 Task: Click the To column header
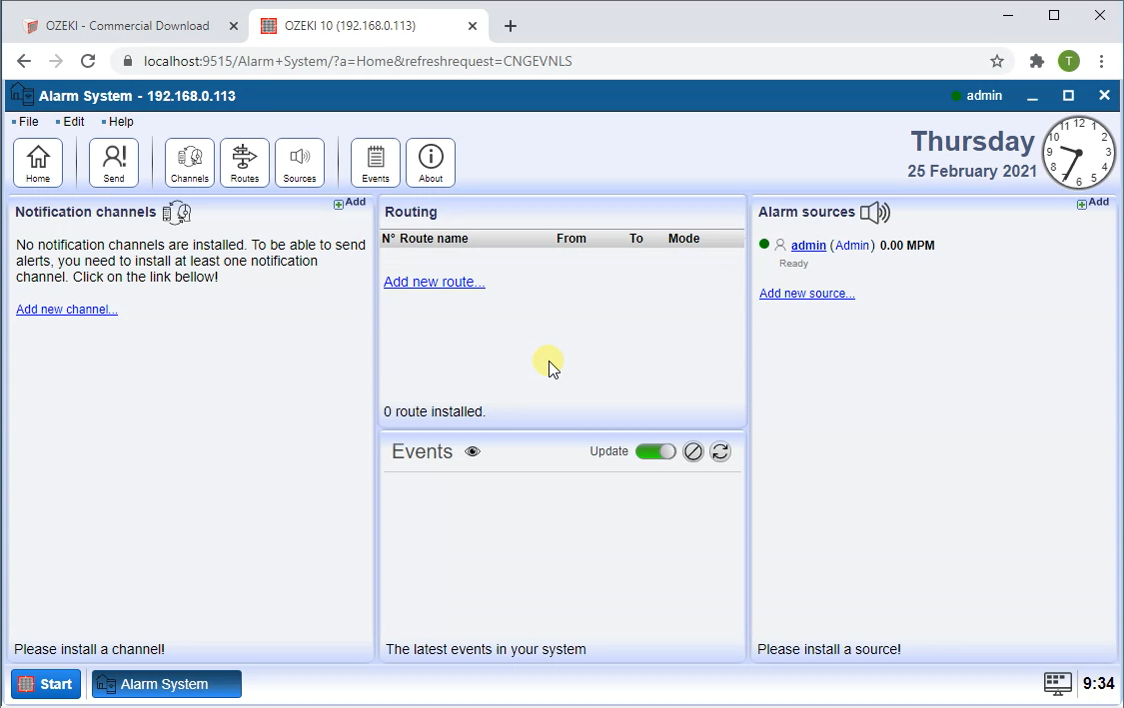[637, 239]
